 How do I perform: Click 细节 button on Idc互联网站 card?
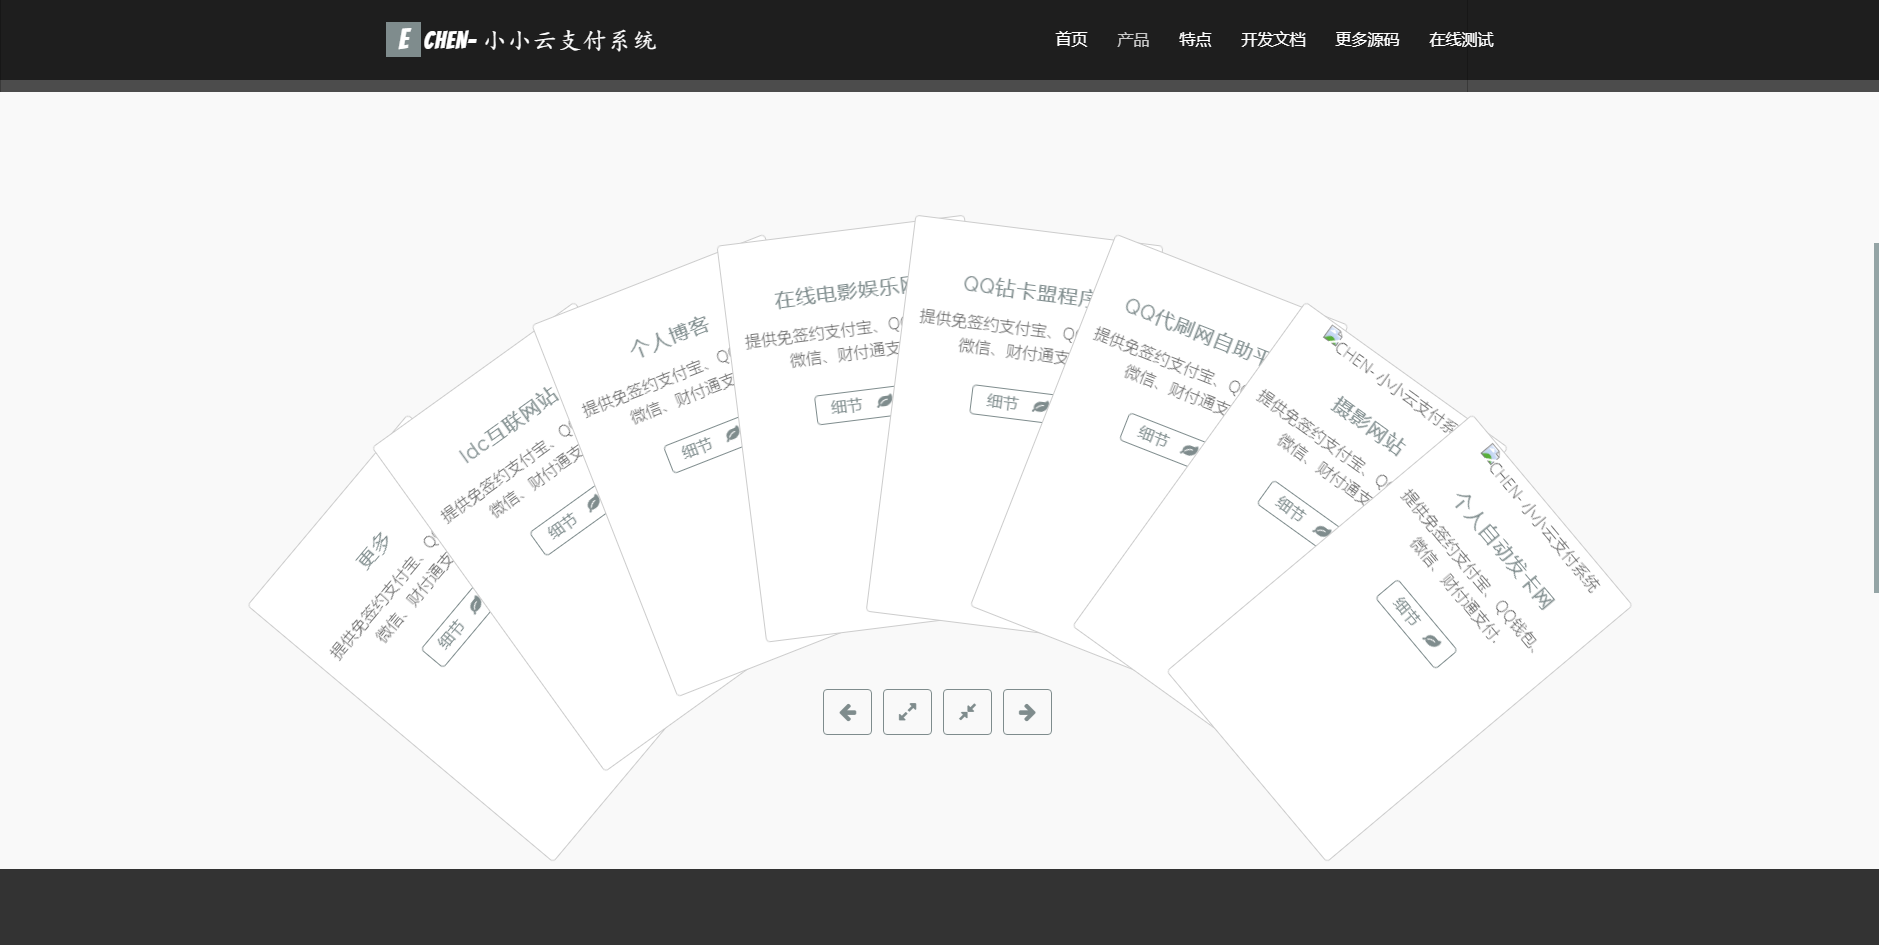[567, 520]
